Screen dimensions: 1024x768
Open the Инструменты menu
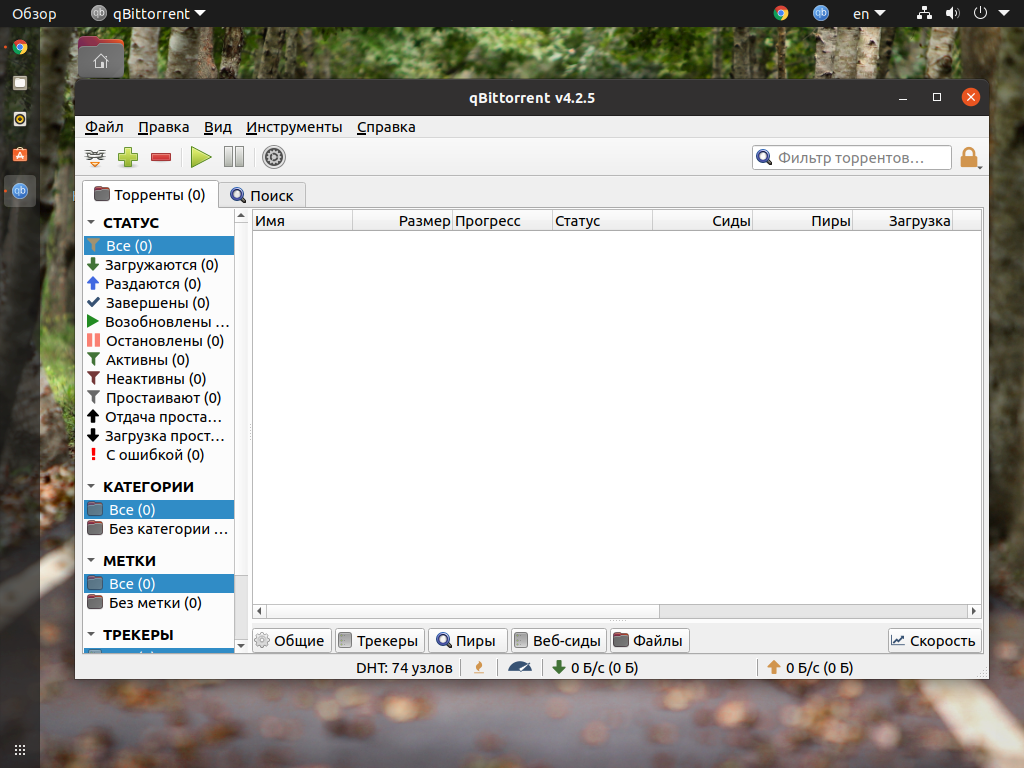(x=294, y=127)
